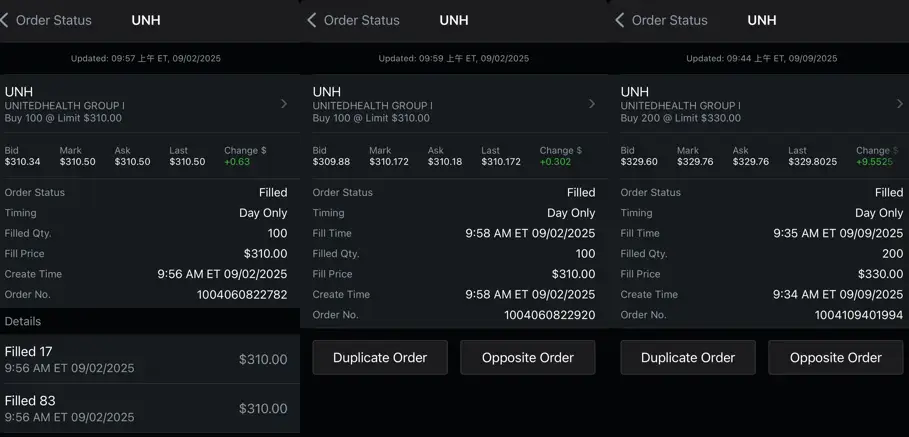Viewport: 909px width, 437px height.
Task: Tap the +9.5525 change value
Action: (x=874, y=162)
